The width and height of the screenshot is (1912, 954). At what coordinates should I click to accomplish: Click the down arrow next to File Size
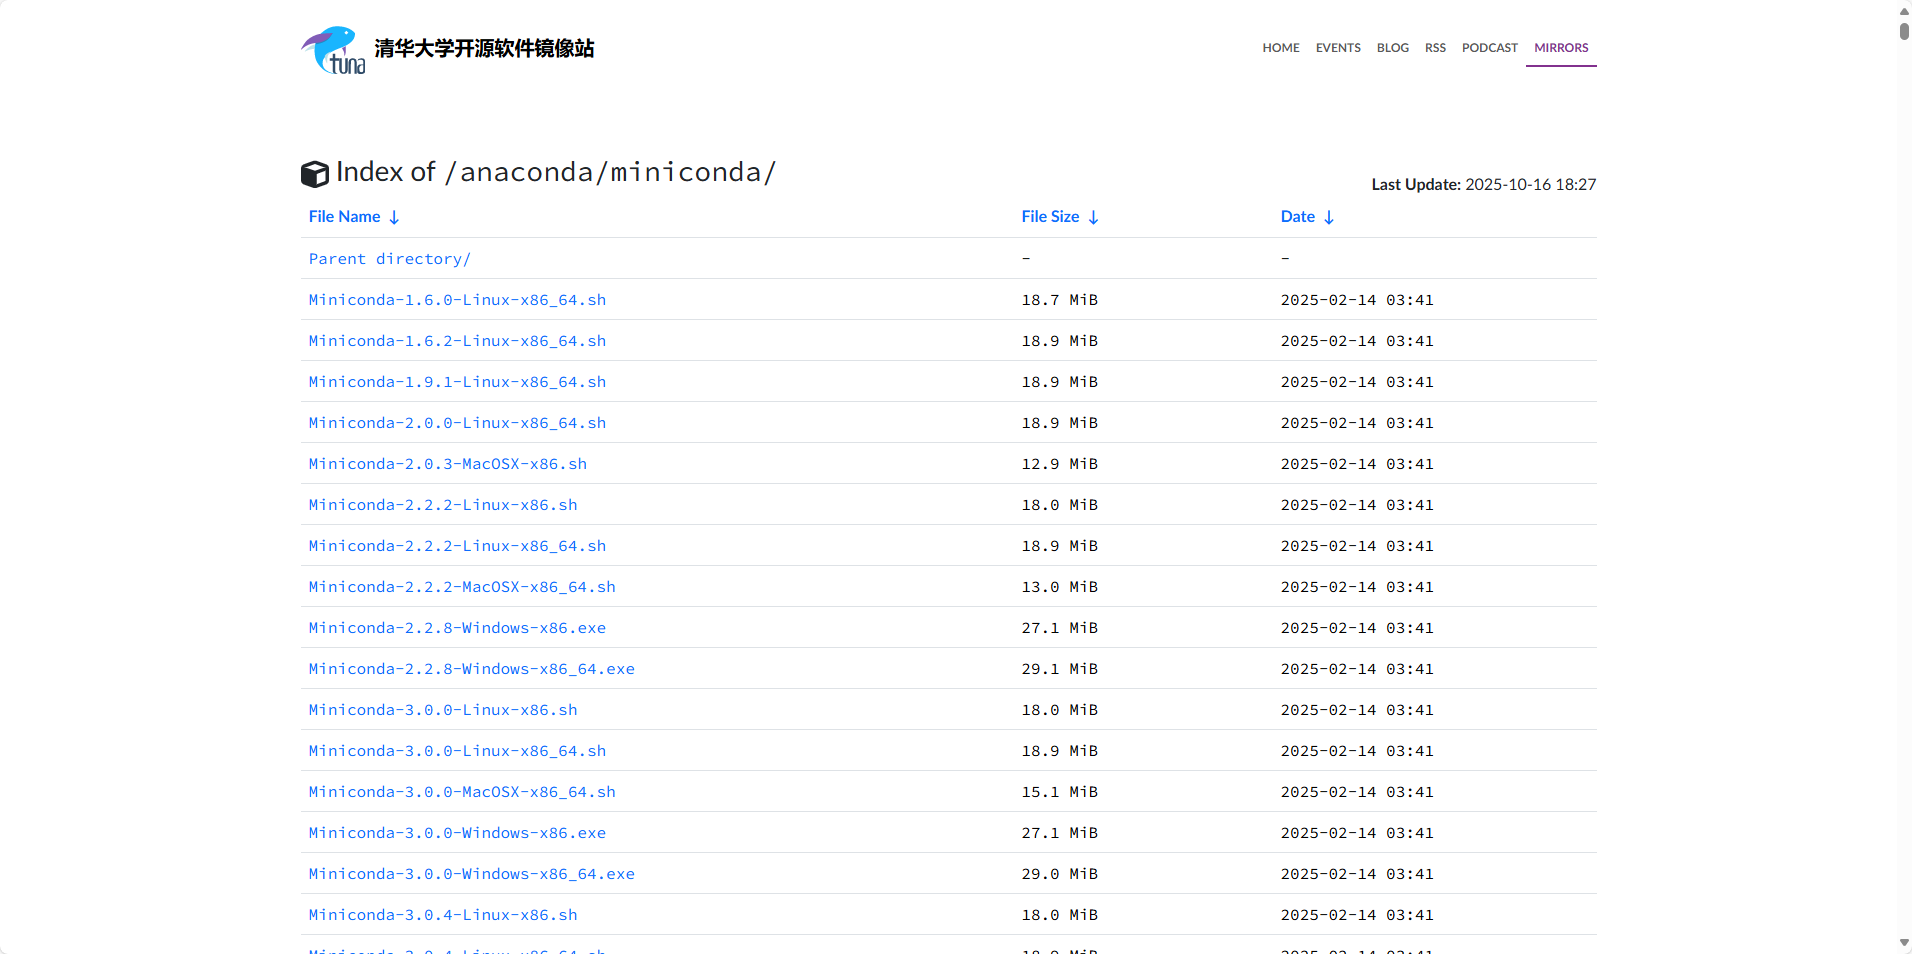[1094, 217]
